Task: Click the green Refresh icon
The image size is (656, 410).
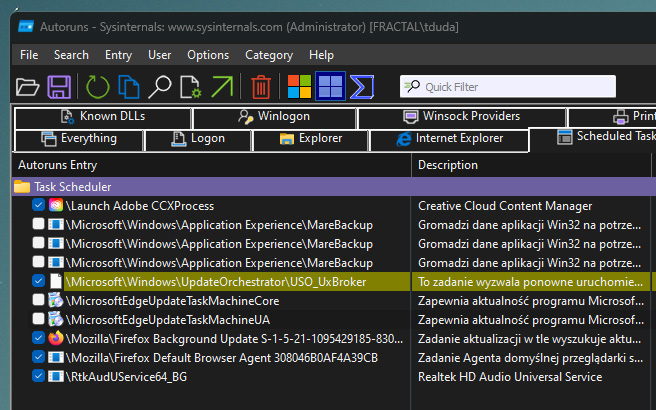Action: tap(97, 87)
